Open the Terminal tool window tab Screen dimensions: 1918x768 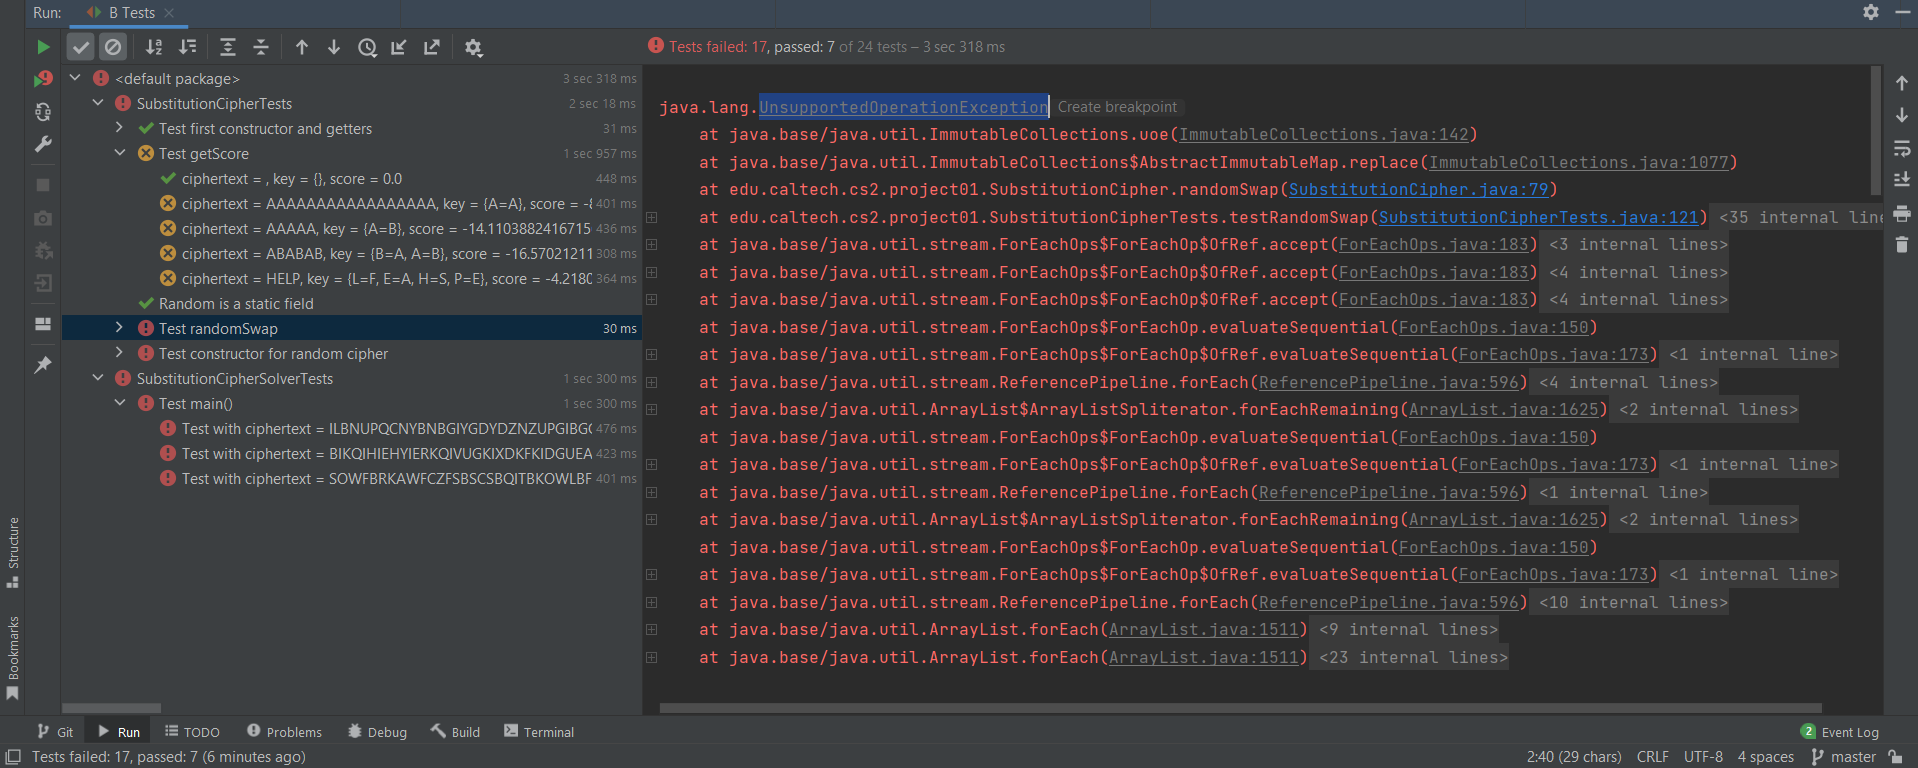point(539,732)
